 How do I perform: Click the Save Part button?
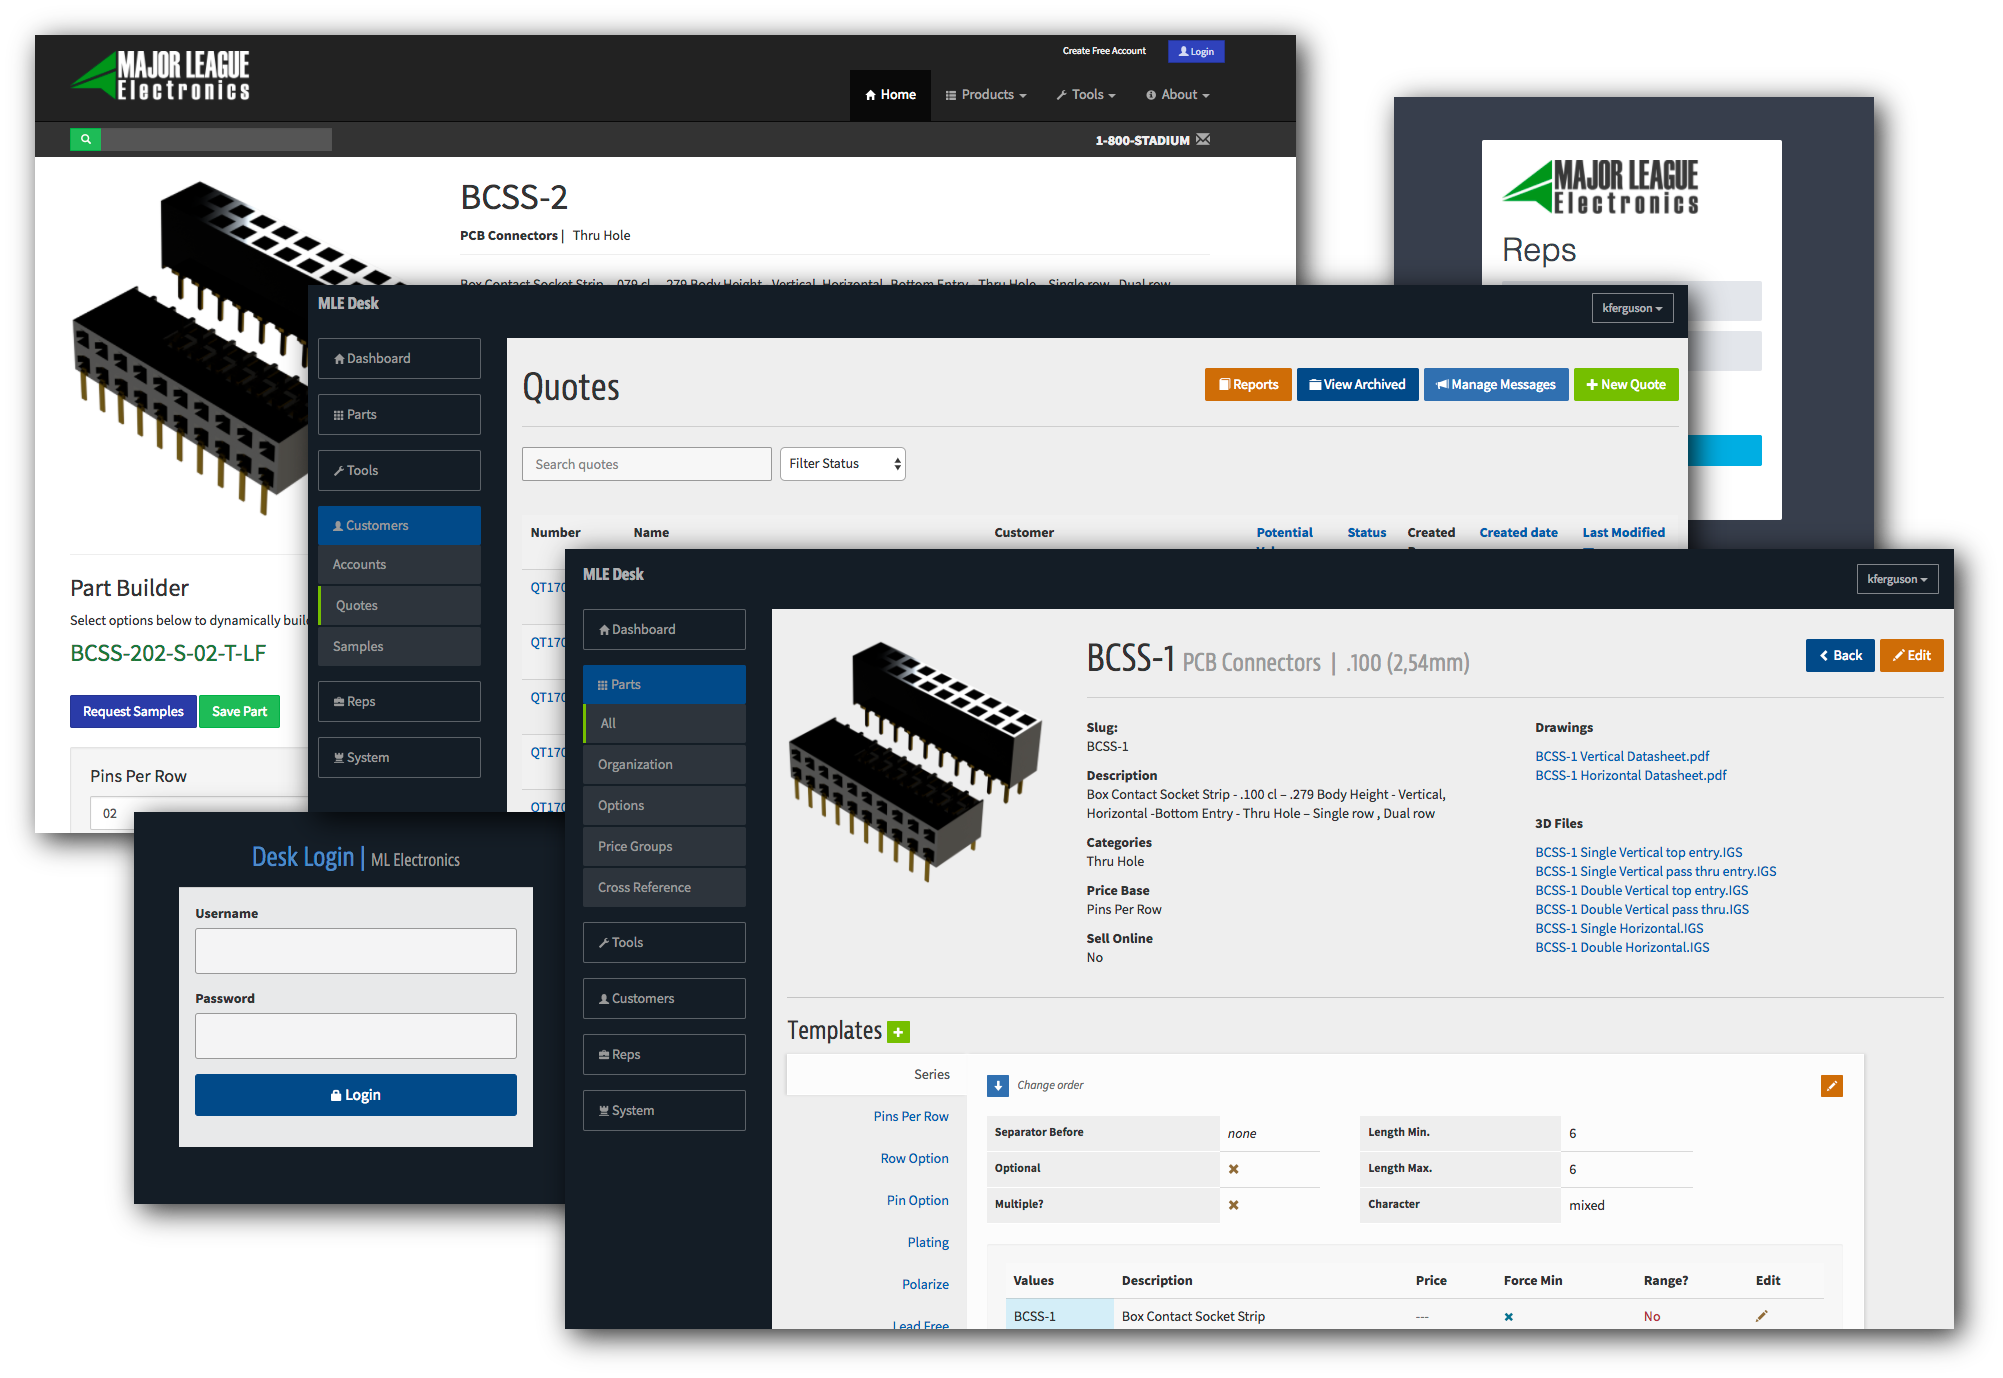[239, 711]
